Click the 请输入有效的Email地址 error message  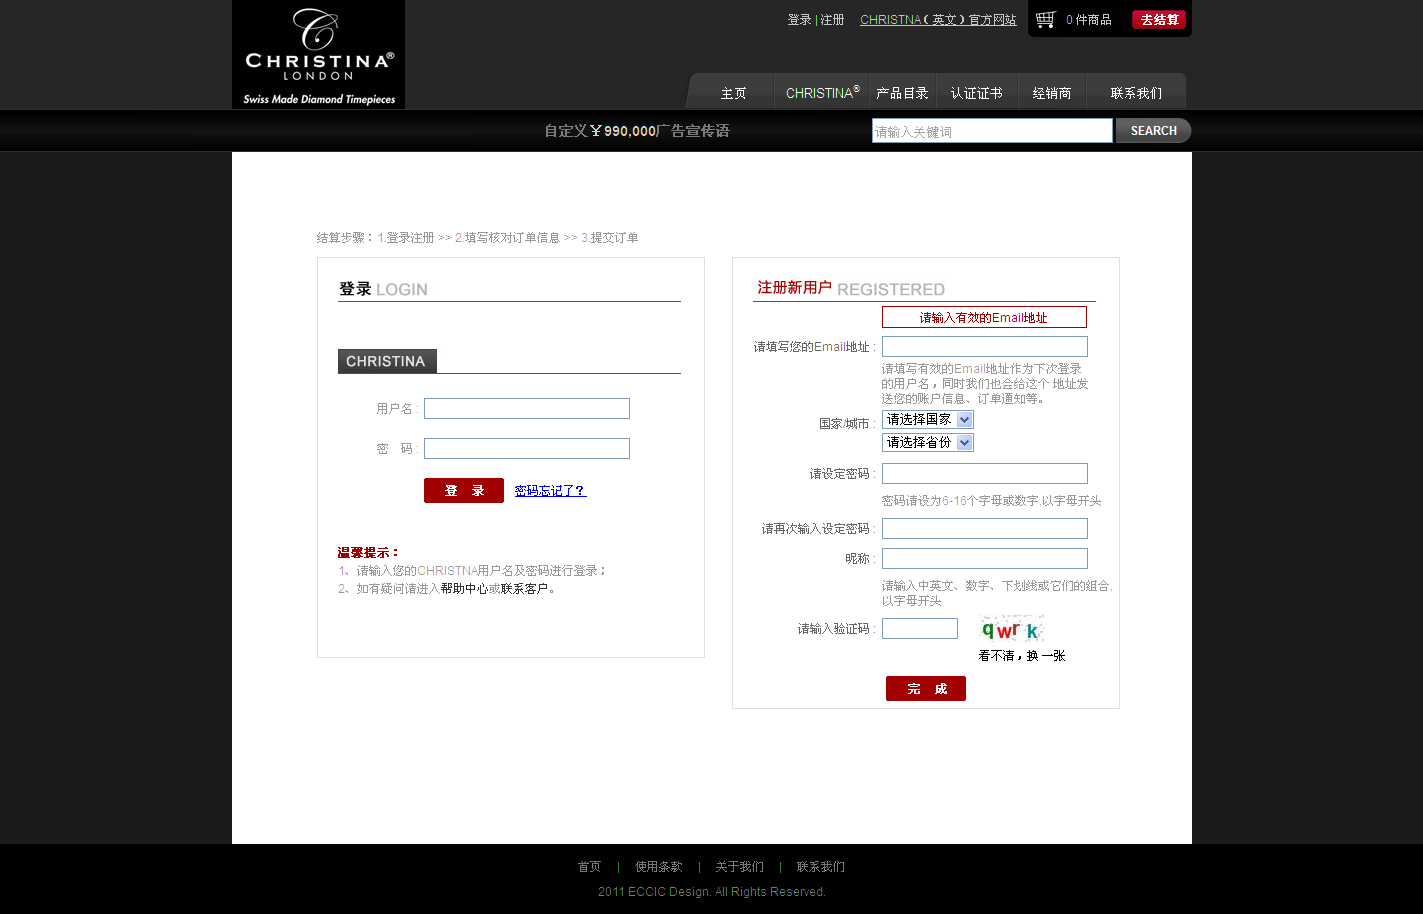[984, 317]
